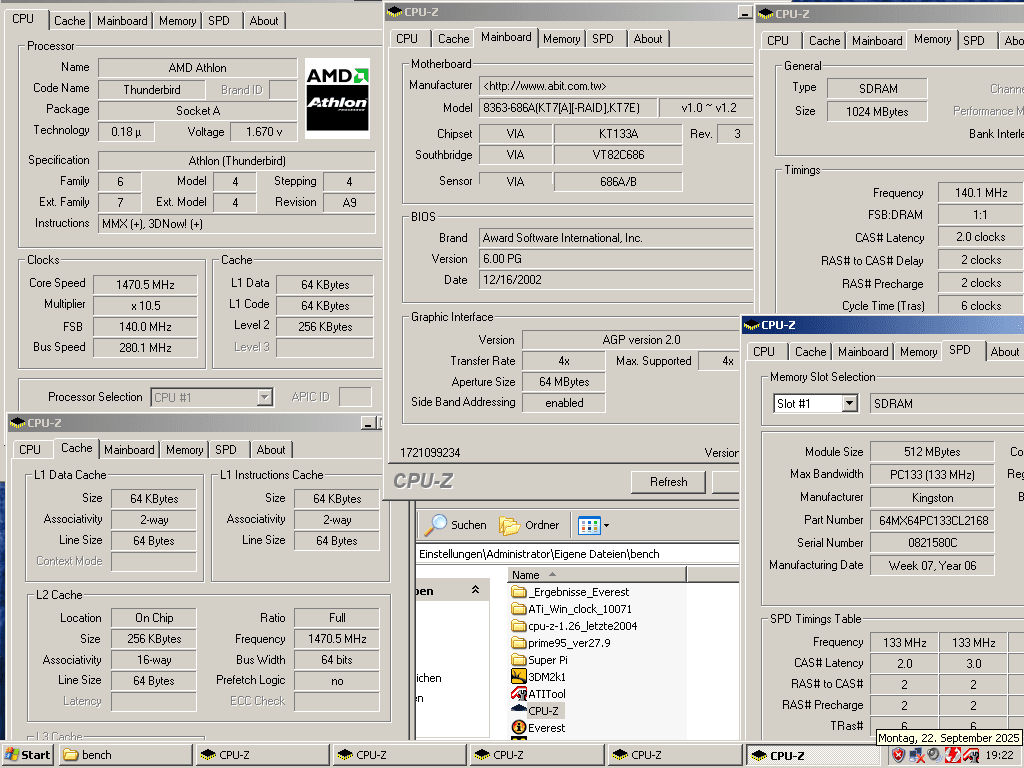1024x768 pixels.
Task: Open the Mainboard tab in top-left CPU window
Action: click(122, 21)
